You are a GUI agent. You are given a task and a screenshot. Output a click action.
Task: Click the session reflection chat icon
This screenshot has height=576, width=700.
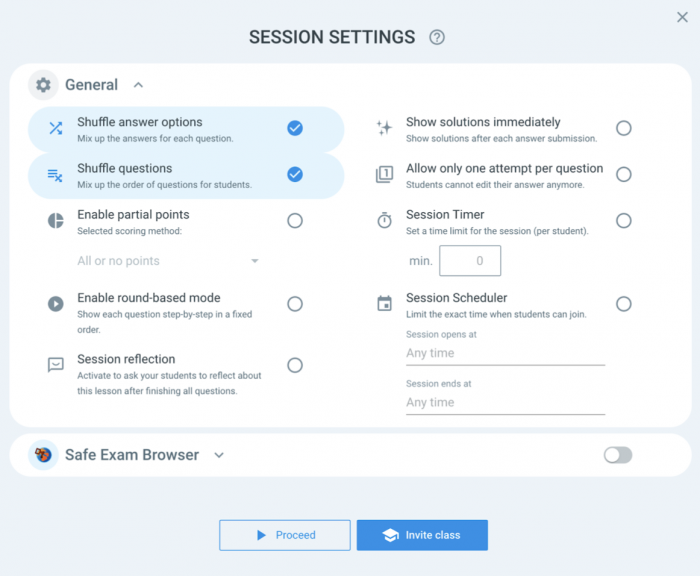coord(56,365)
